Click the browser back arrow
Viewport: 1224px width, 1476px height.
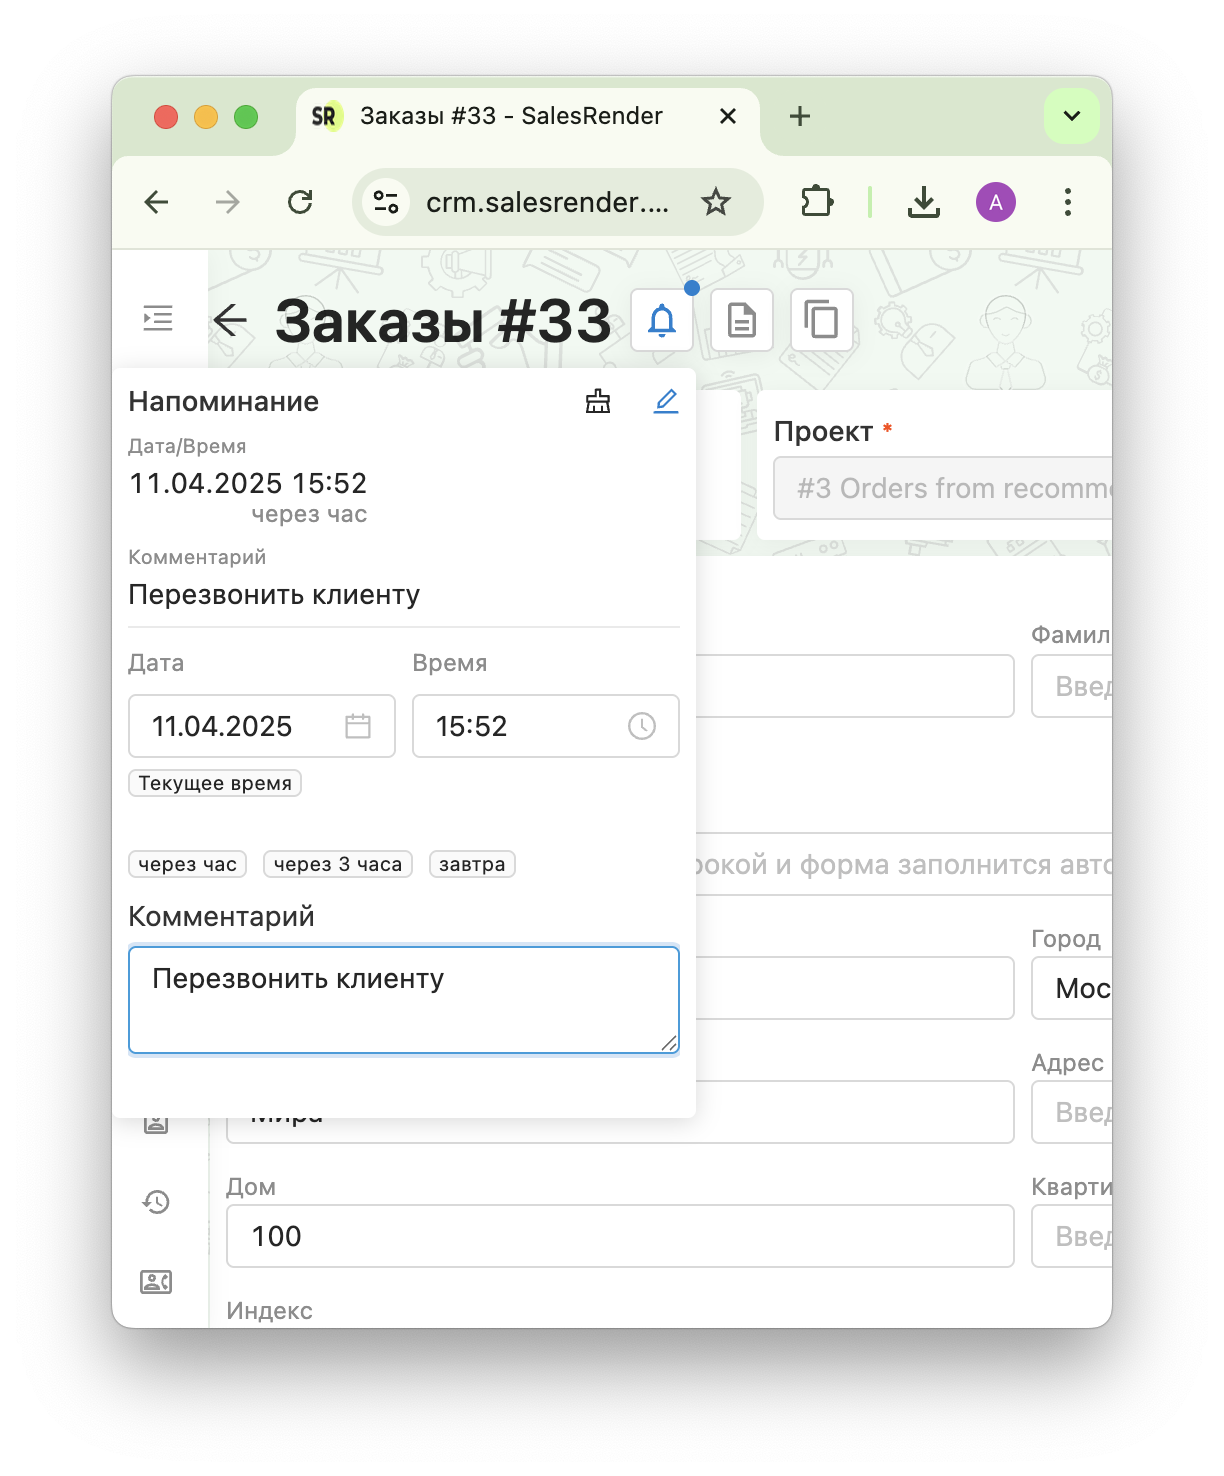coord(157,202)
